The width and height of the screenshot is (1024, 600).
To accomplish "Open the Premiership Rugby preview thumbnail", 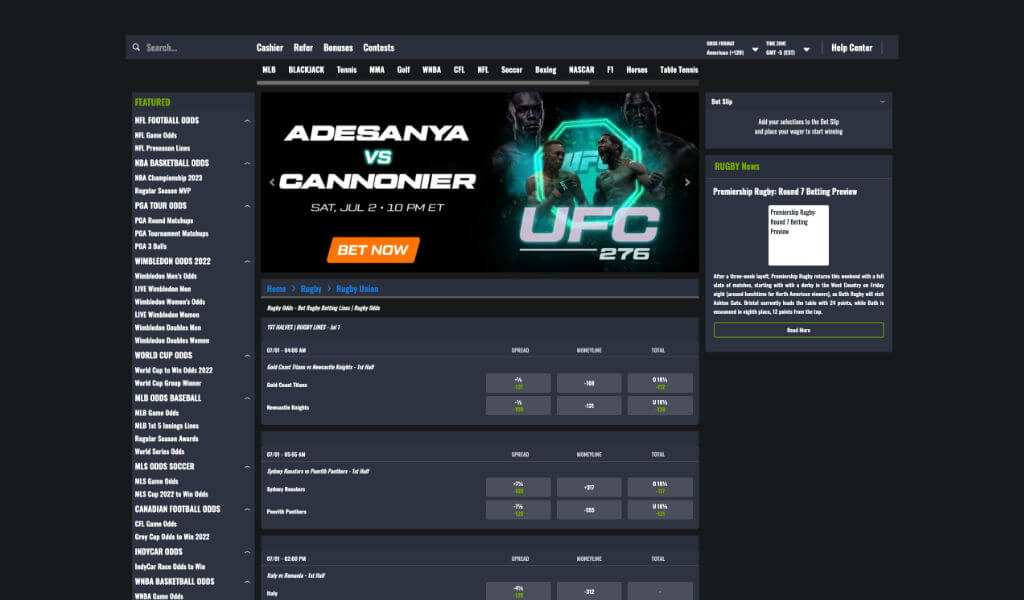I will coord(799,235).
